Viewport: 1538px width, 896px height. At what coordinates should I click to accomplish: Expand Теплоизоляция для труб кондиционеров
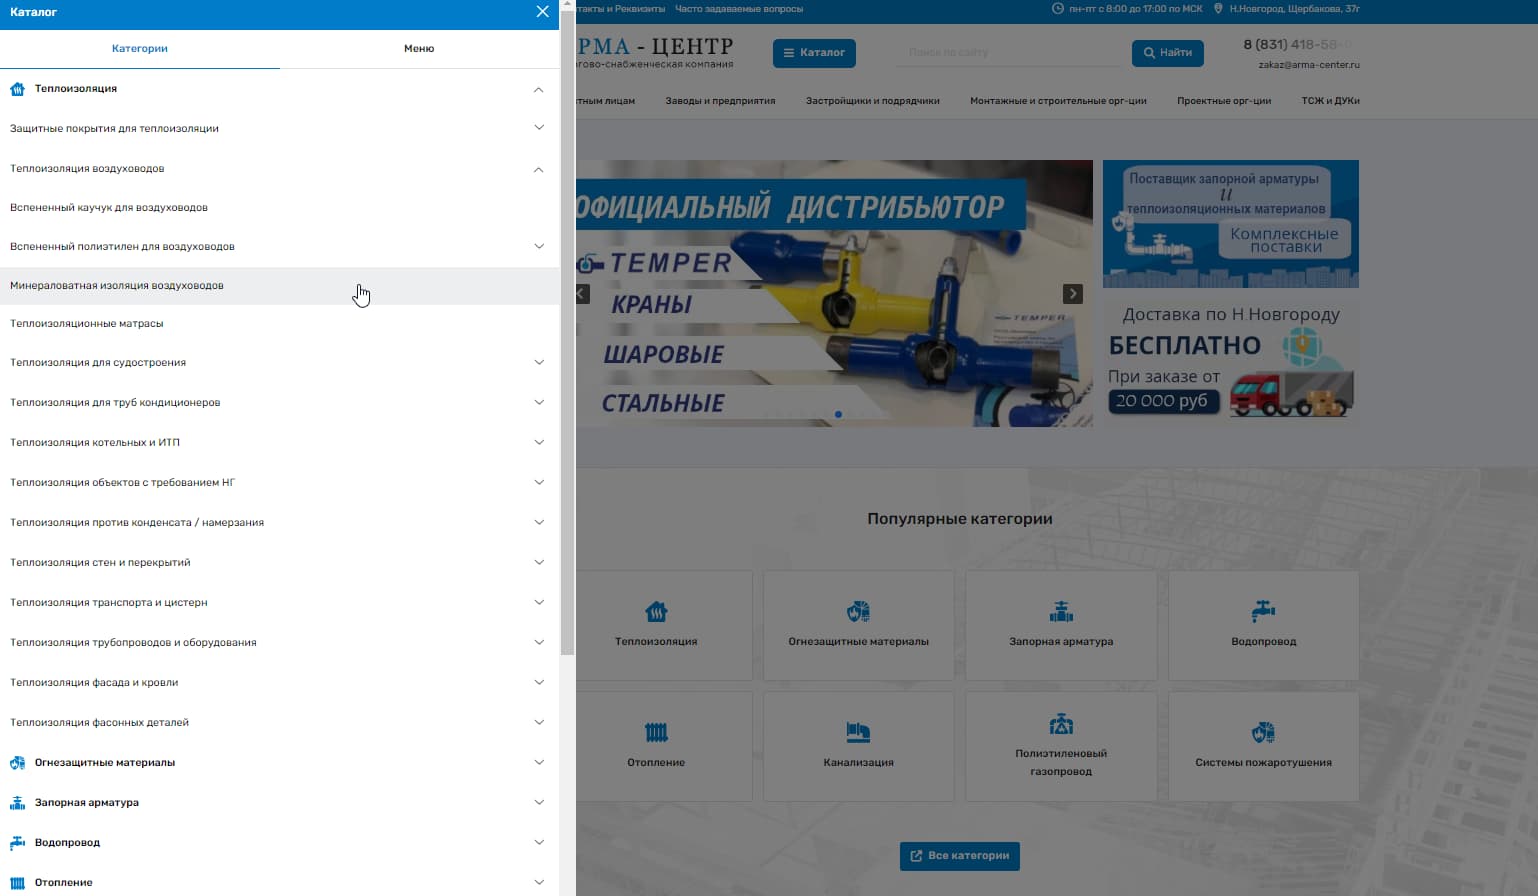[539, 402]
